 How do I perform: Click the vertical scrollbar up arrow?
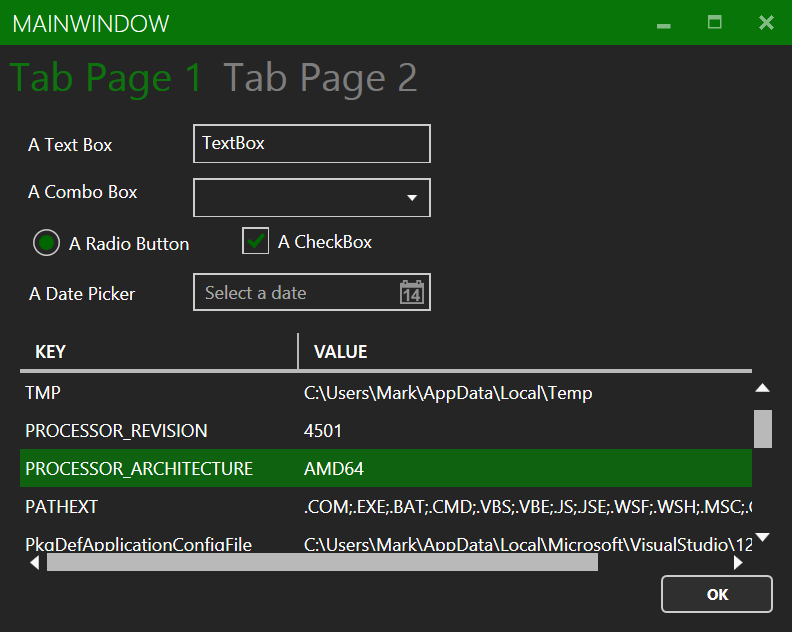tap(762, 388)
